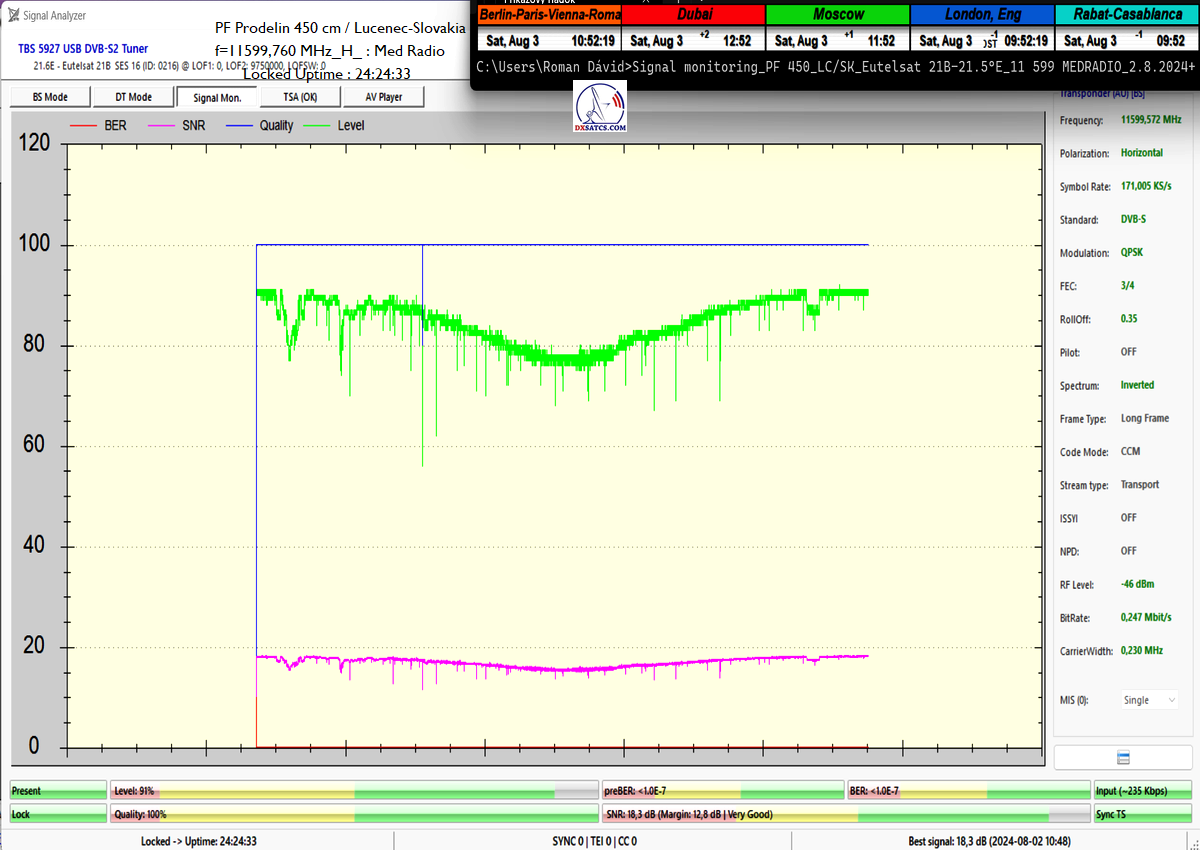
Task: Click the Input (~235 Kbps) indicator
Action: coord(1142,791)
